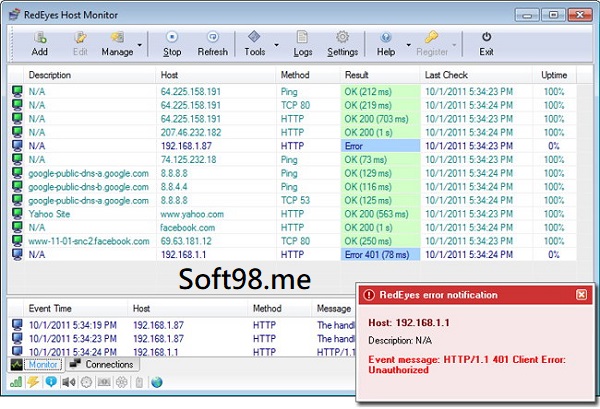The height and width of the screenshot is (409, 600).
Task: Expand the Register dropdown arrow
Action: (x=454, y=45)
